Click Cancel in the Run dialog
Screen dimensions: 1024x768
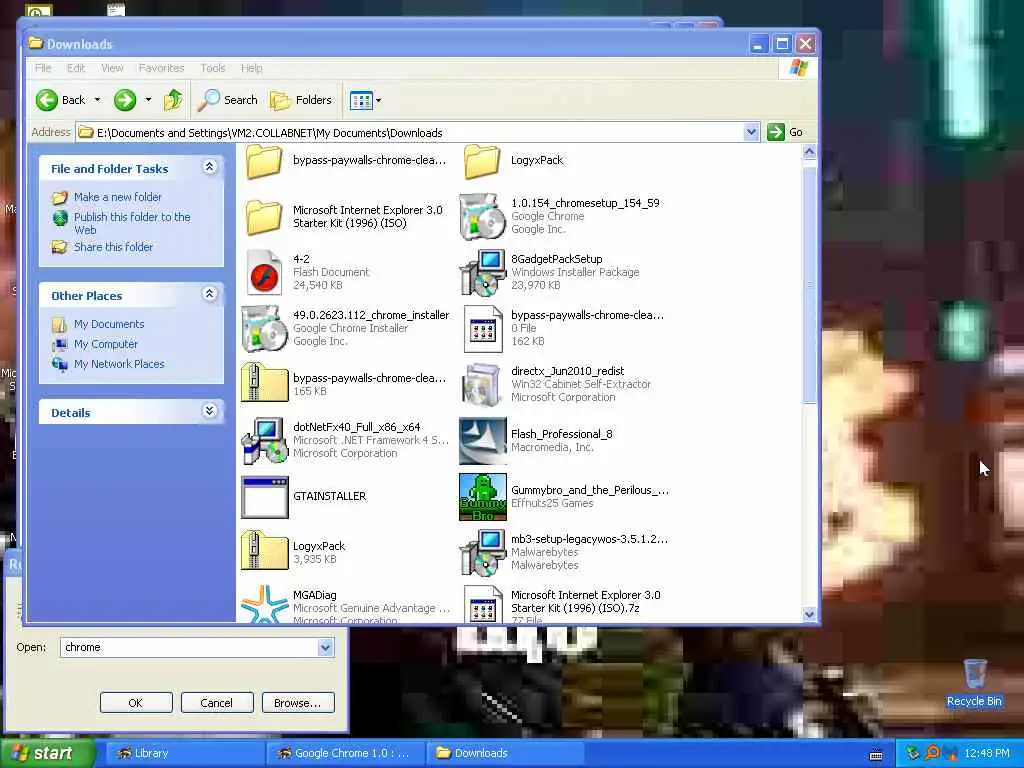tap(216, 703)
